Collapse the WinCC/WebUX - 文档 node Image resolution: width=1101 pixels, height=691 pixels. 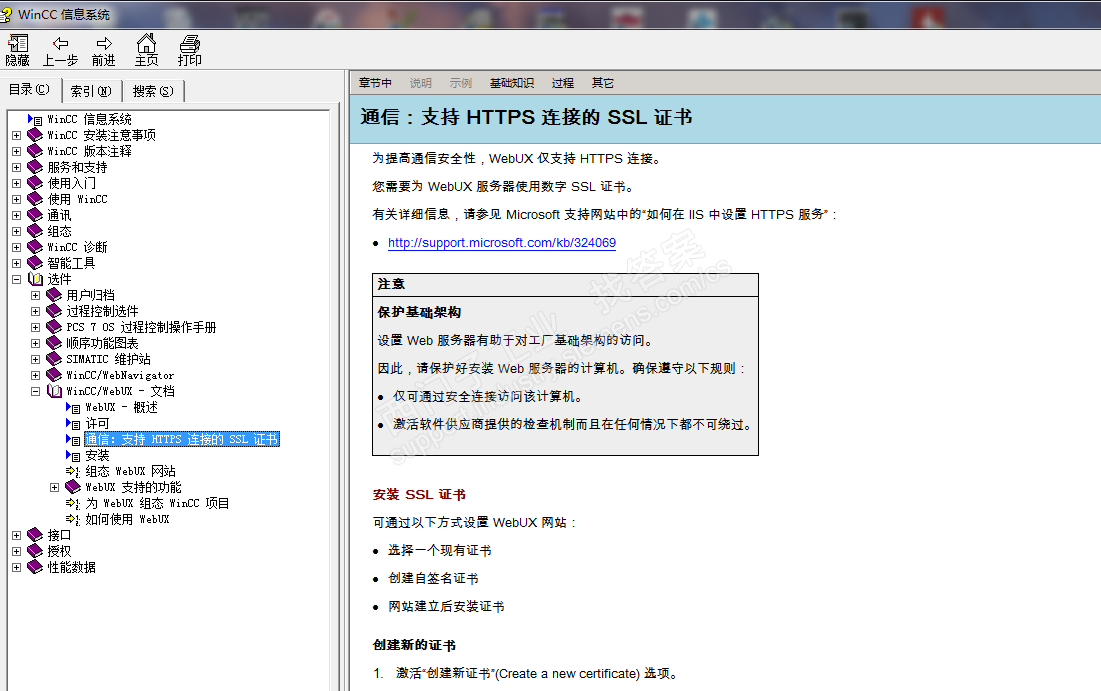[x=36, y=392]
